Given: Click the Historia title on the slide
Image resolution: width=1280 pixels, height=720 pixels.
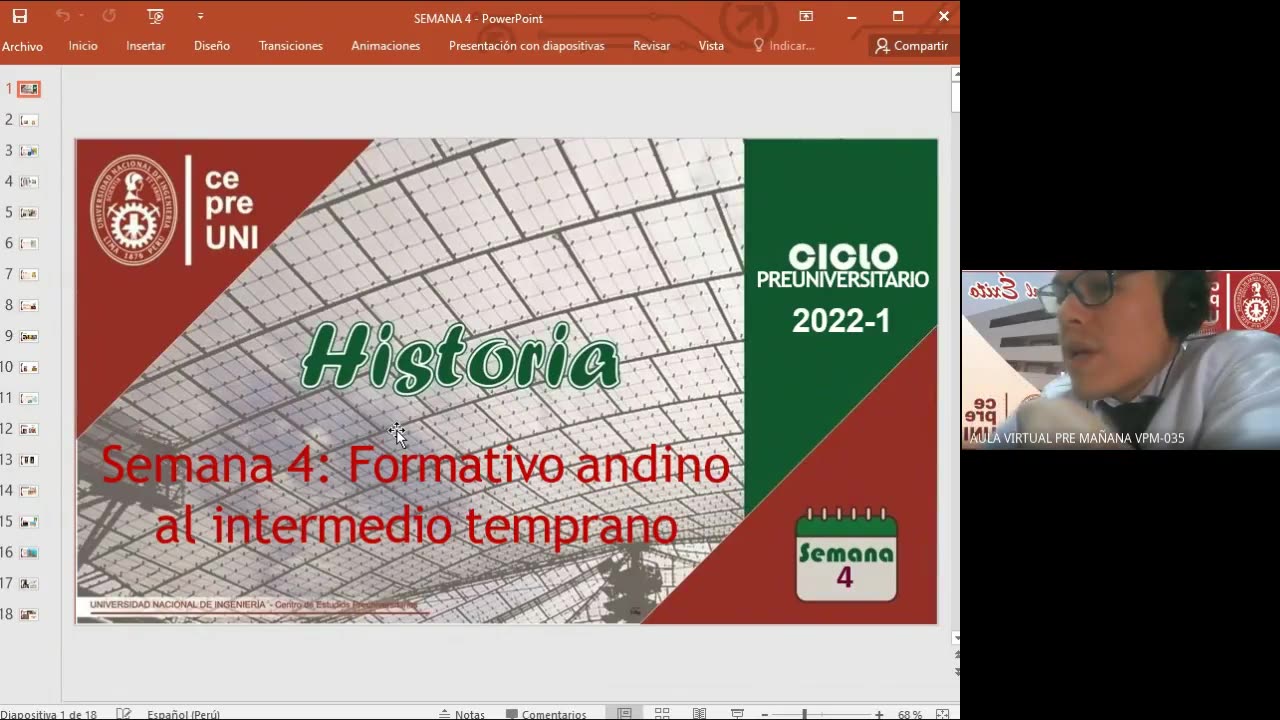Looking at the screenshot, I should [460, 357].
